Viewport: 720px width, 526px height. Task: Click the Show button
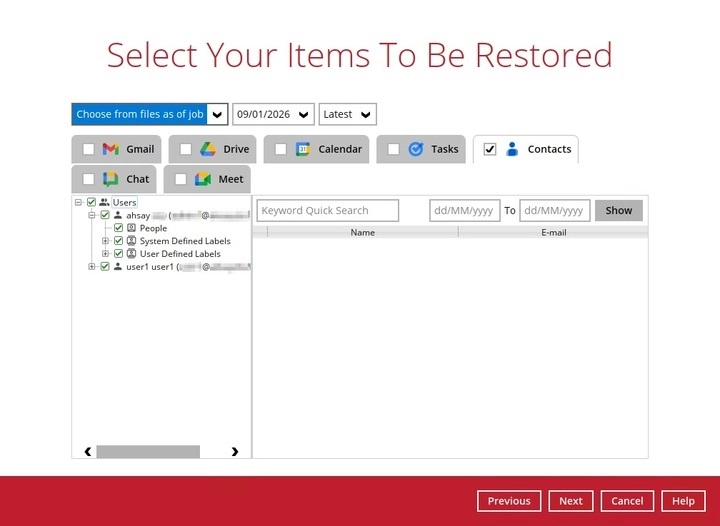click(x=618, y=210)
